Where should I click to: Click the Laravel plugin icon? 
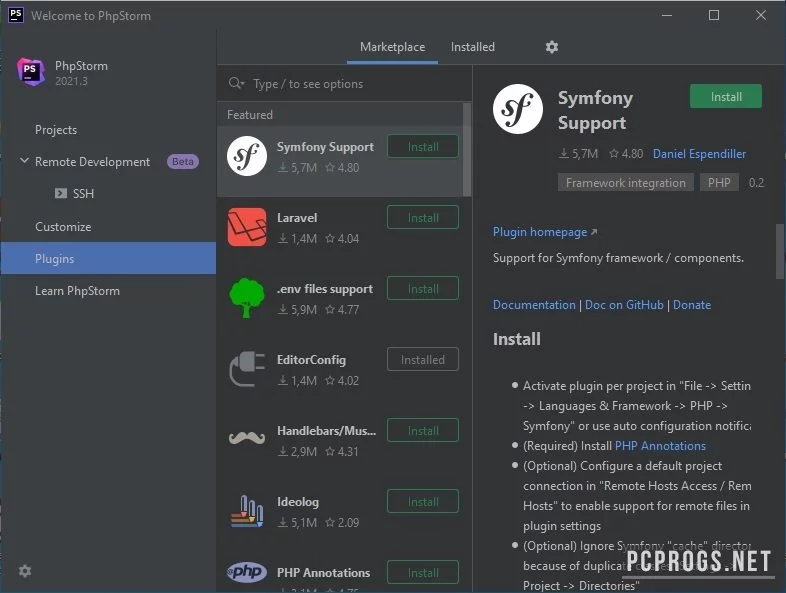pos(247,227)
